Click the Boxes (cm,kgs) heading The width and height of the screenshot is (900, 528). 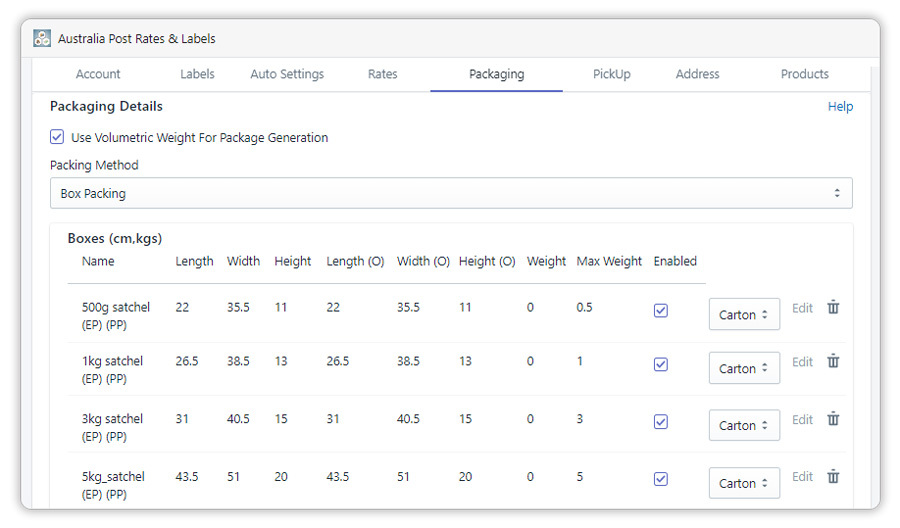115,238
